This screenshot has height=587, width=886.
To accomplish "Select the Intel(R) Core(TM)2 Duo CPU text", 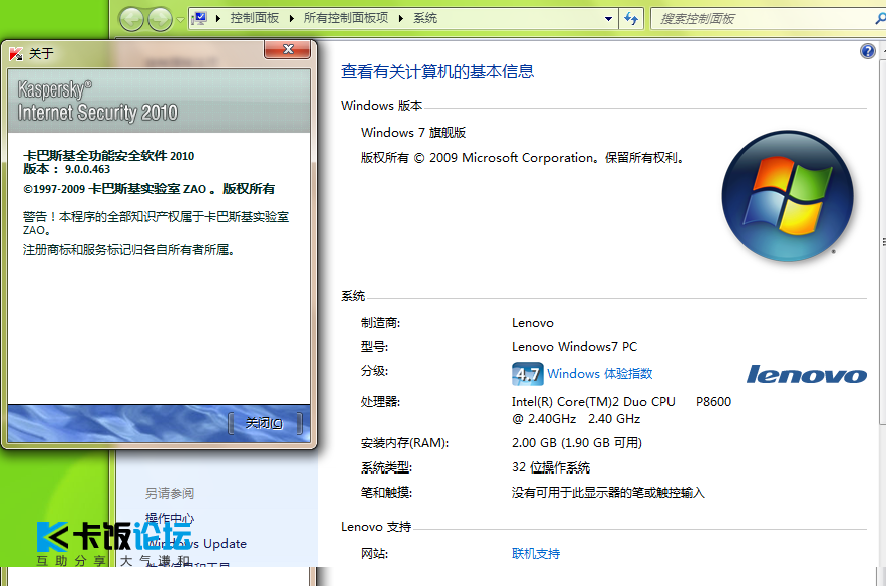I will click(594, 402).
